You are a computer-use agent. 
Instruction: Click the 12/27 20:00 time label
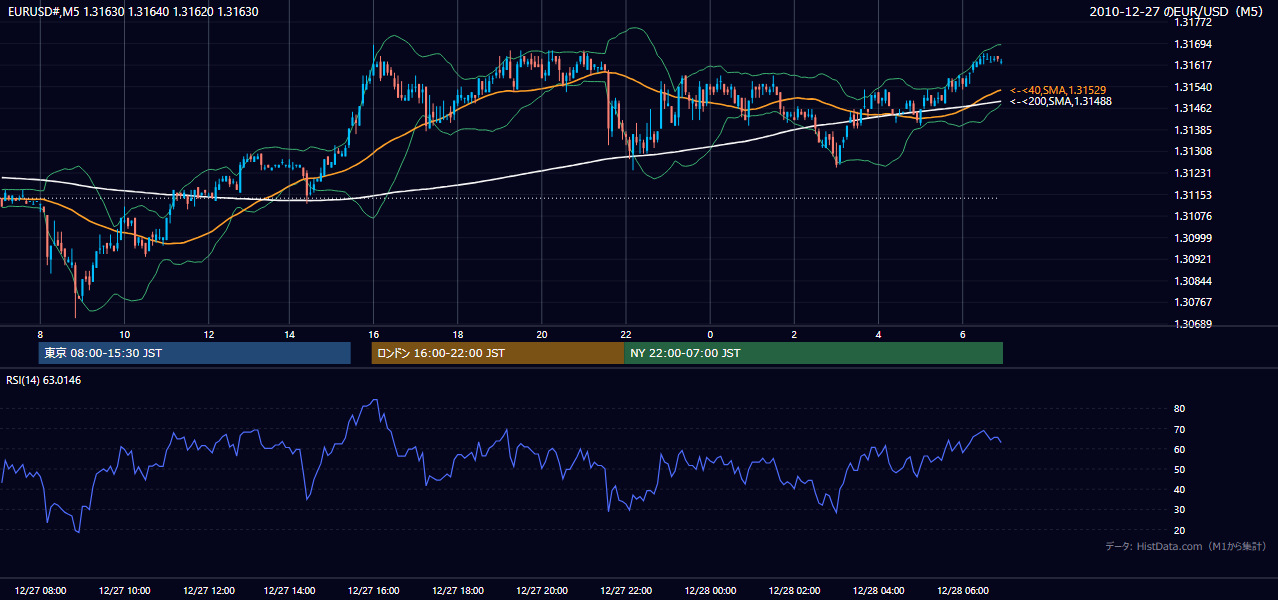tap(543, 591)
